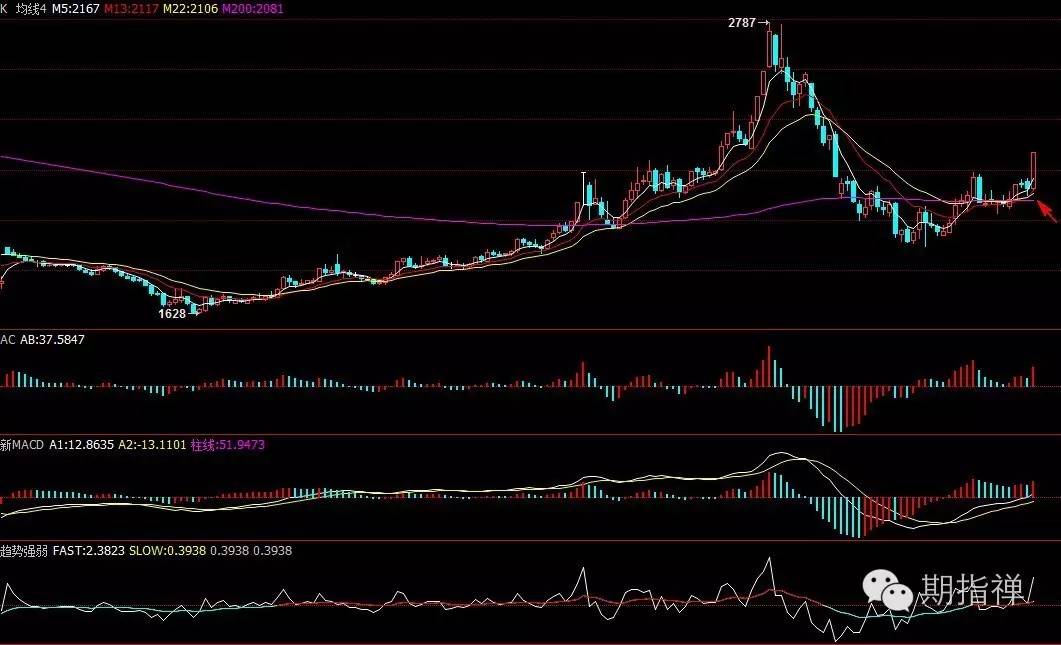Viewport: 1061px width, 645px height.
Task: Click the deepest bar of the MACD histogram
Action: (859, 517)
